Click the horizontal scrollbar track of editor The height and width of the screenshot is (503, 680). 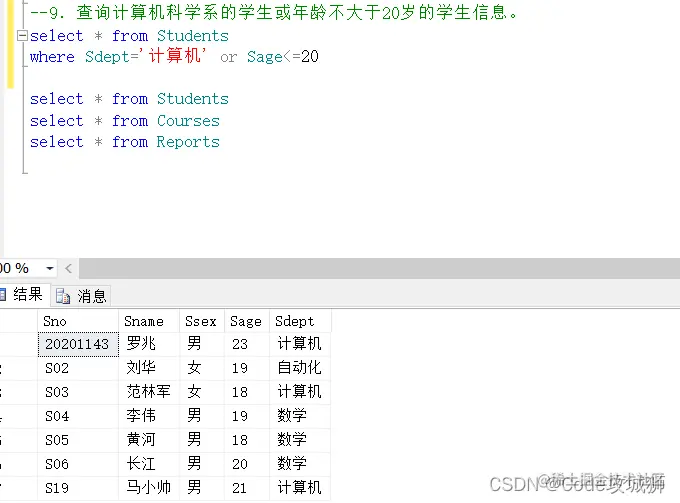pos(379,268)
